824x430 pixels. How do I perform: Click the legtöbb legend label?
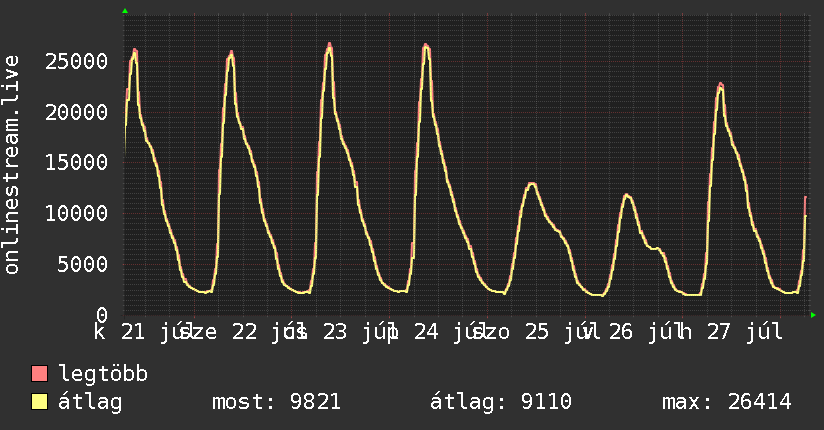pos(103,374)
